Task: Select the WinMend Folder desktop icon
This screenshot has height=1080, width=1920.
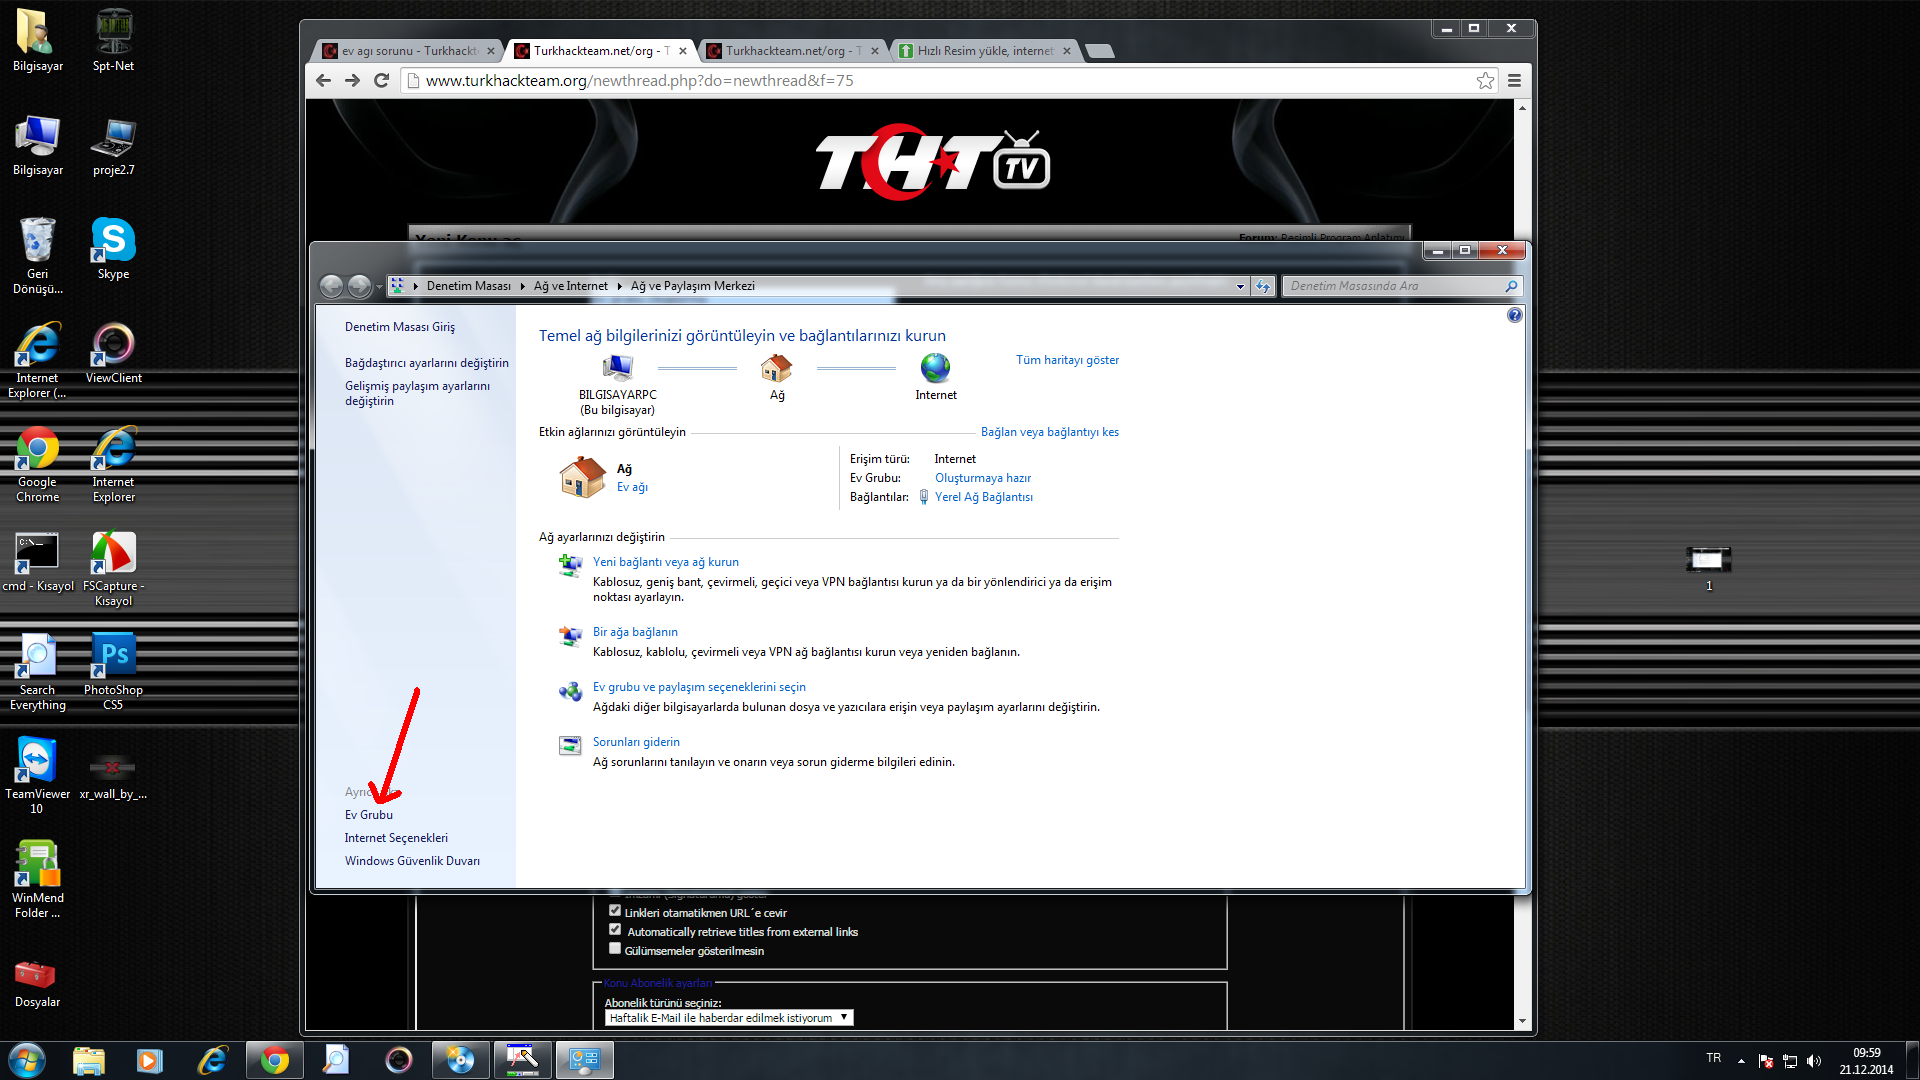Action: coord(37,879)
